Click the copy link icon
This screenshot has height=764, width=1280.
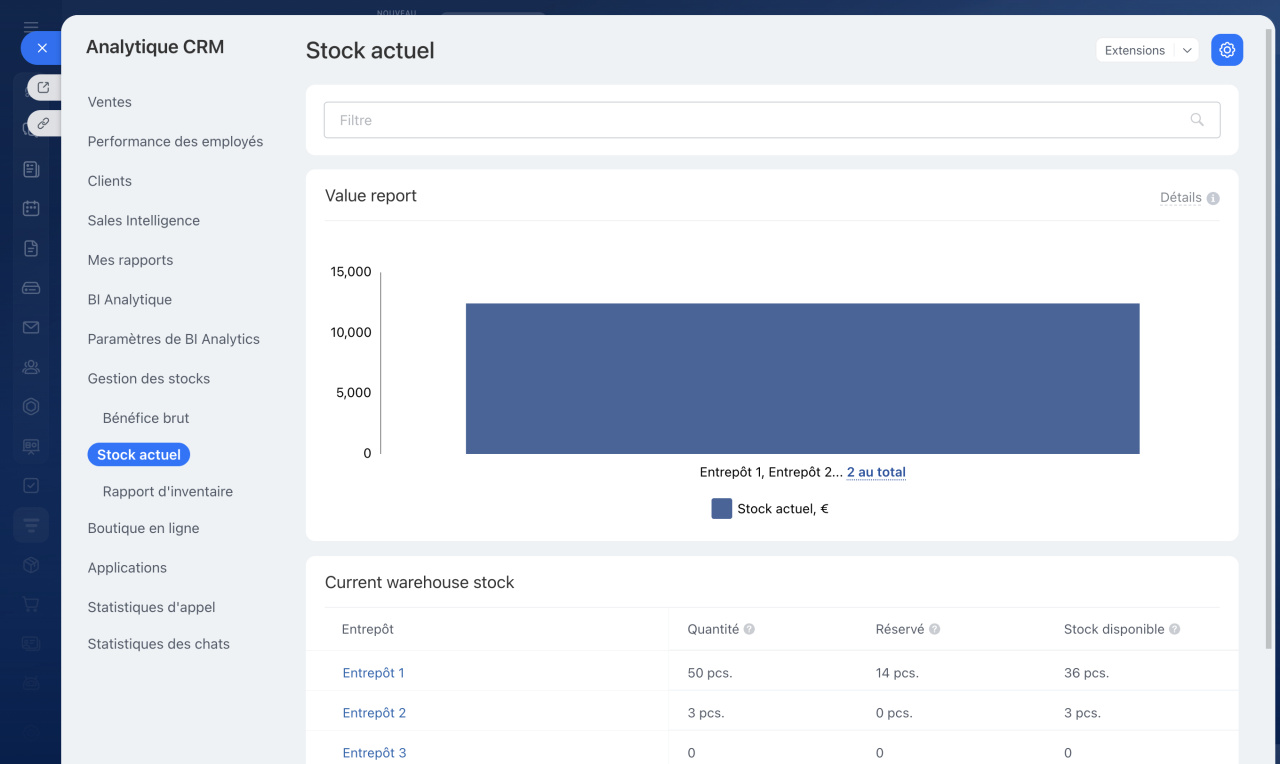43,123
